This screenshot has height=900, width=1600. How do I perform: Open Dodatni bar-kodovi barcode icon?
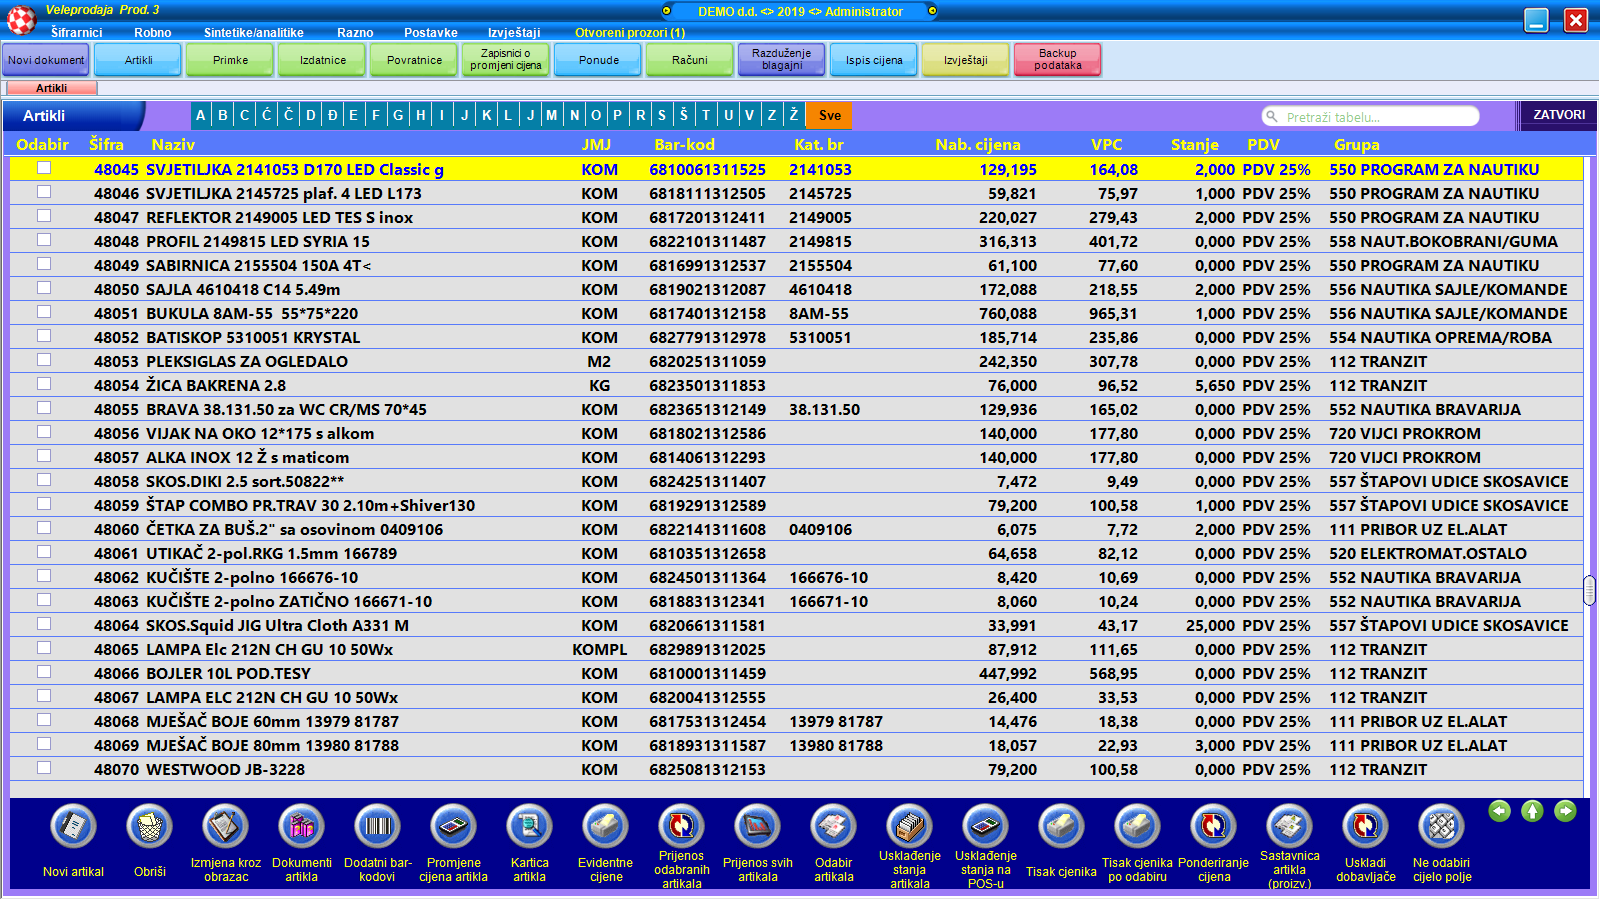pos(377,827)
